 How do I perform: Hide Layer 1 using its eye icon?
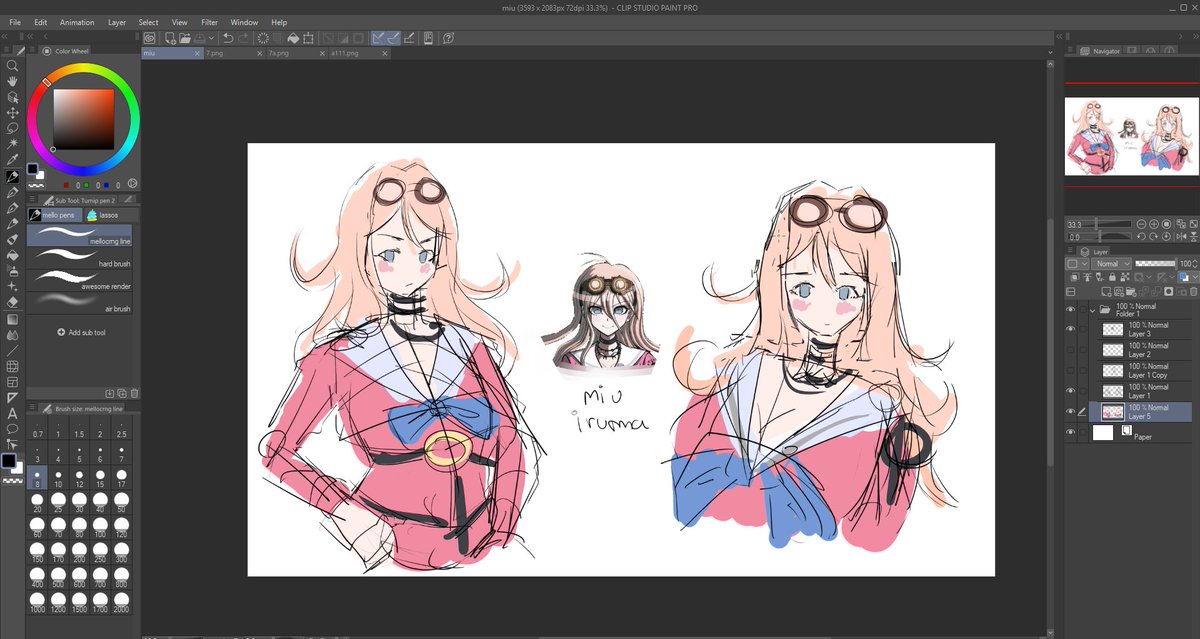[1071, 391]
